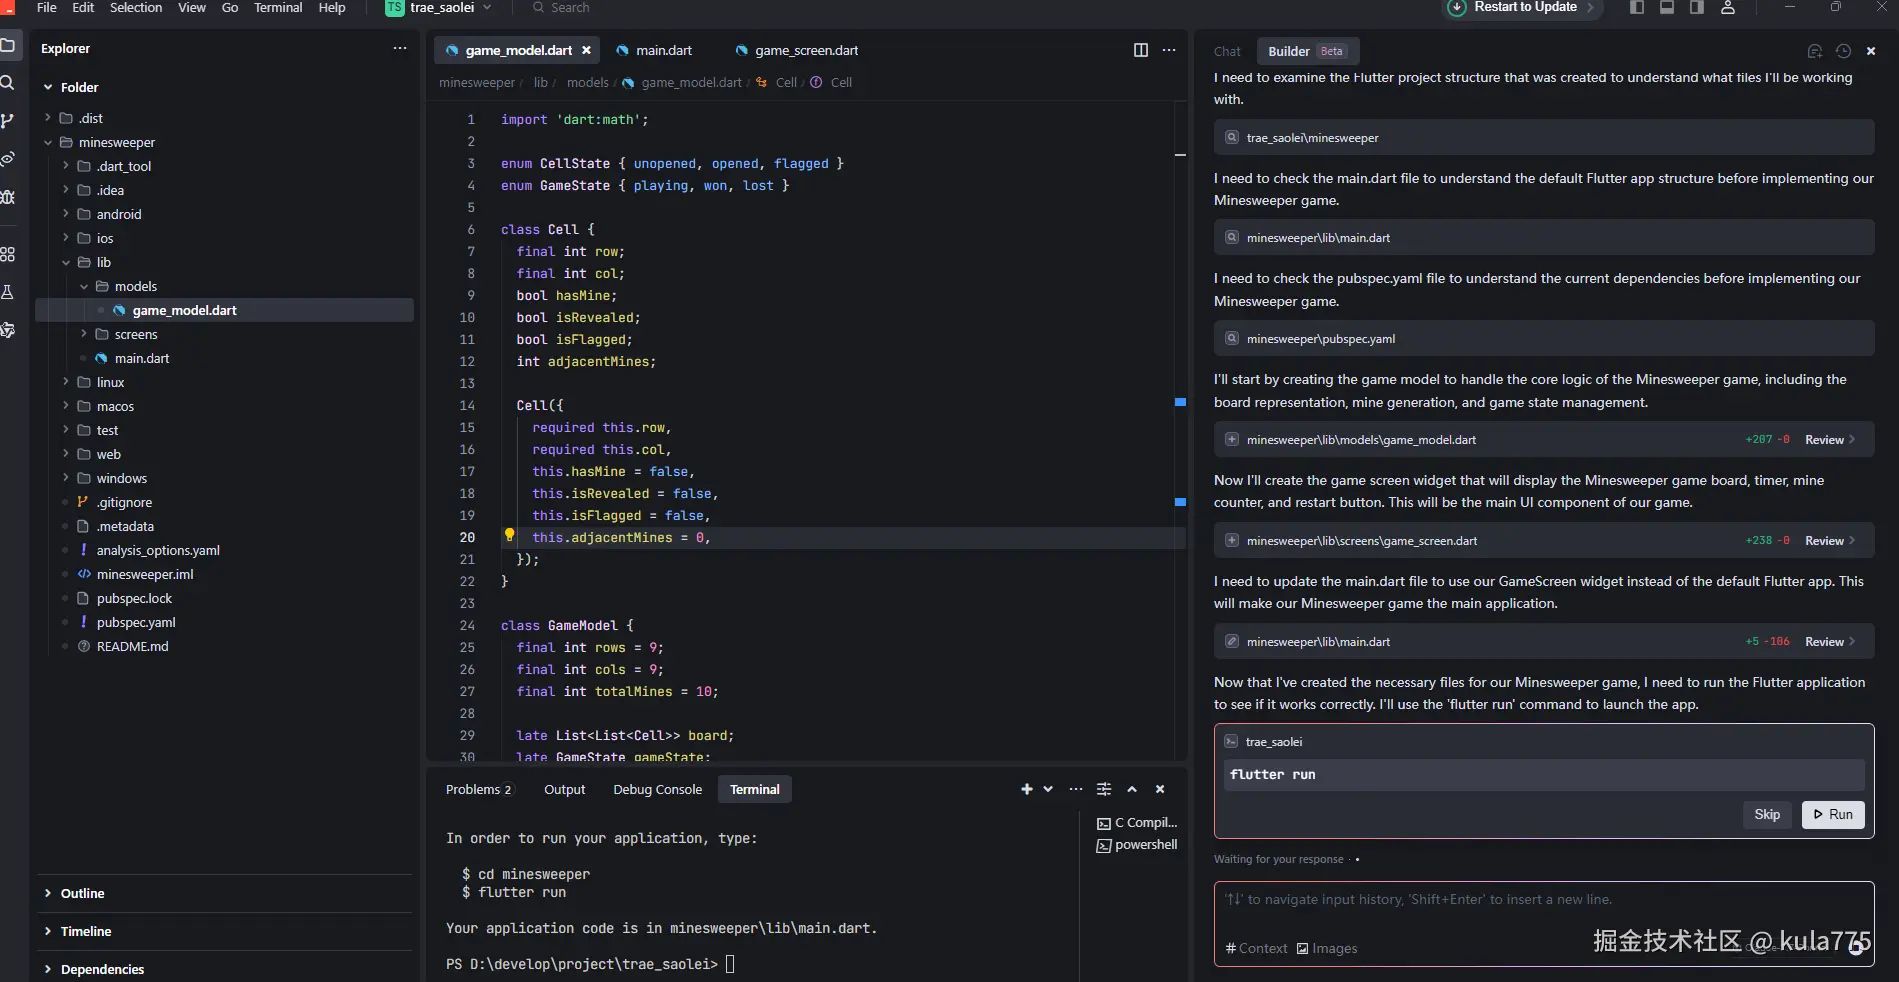Switch to the game_screen.dart editor tab
The height and width of the screenshot is (982, 1899).
(x=797, y=50)
